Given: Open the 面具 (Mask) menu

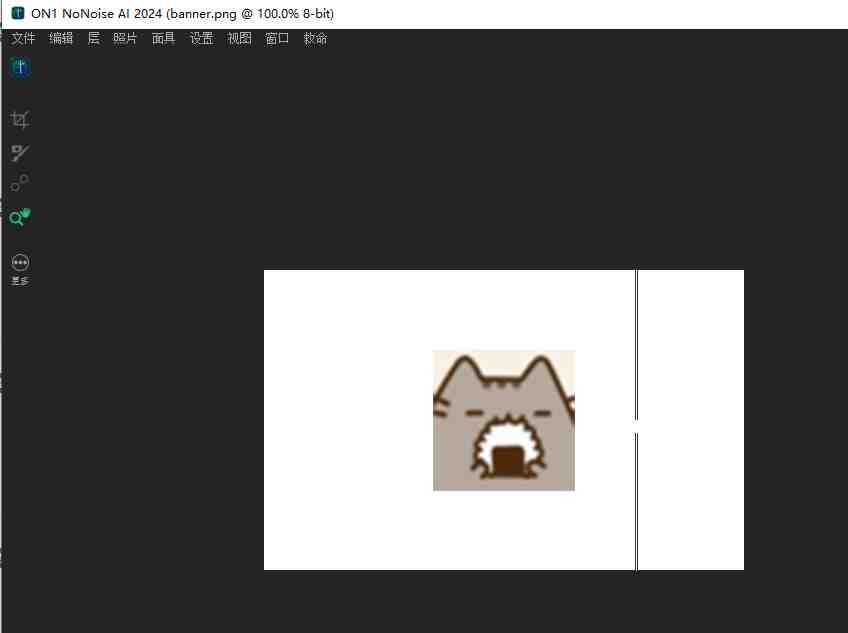Looking at the screenshot, I should (x=163, y=39).
